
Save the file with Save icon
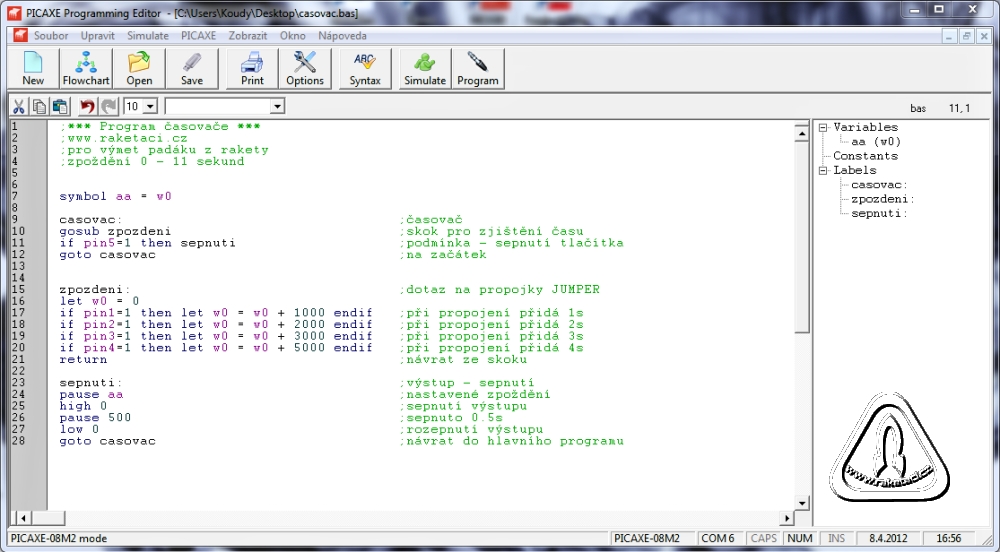[192, 68]
